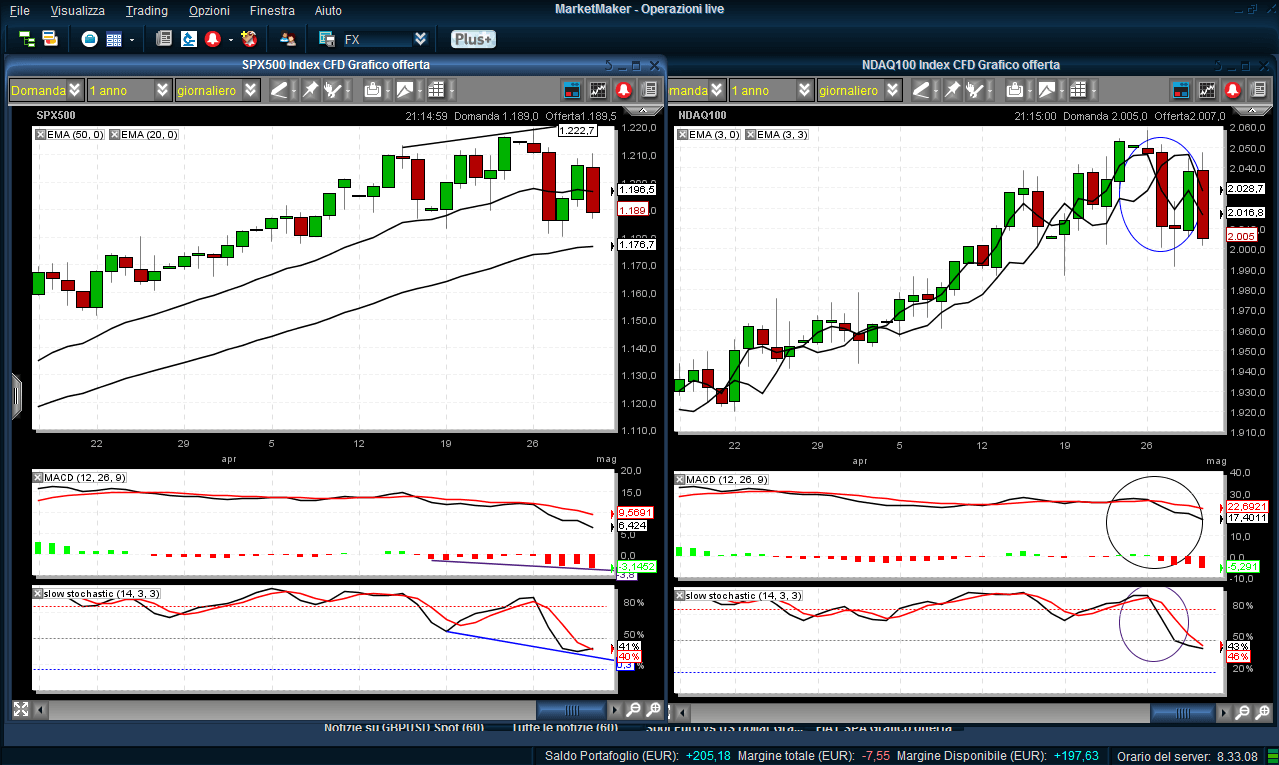
Task: Open the 'Notizie su GBPUSD Spot (60)' tab
Action: pyautogui.click(x=404, y=728)
